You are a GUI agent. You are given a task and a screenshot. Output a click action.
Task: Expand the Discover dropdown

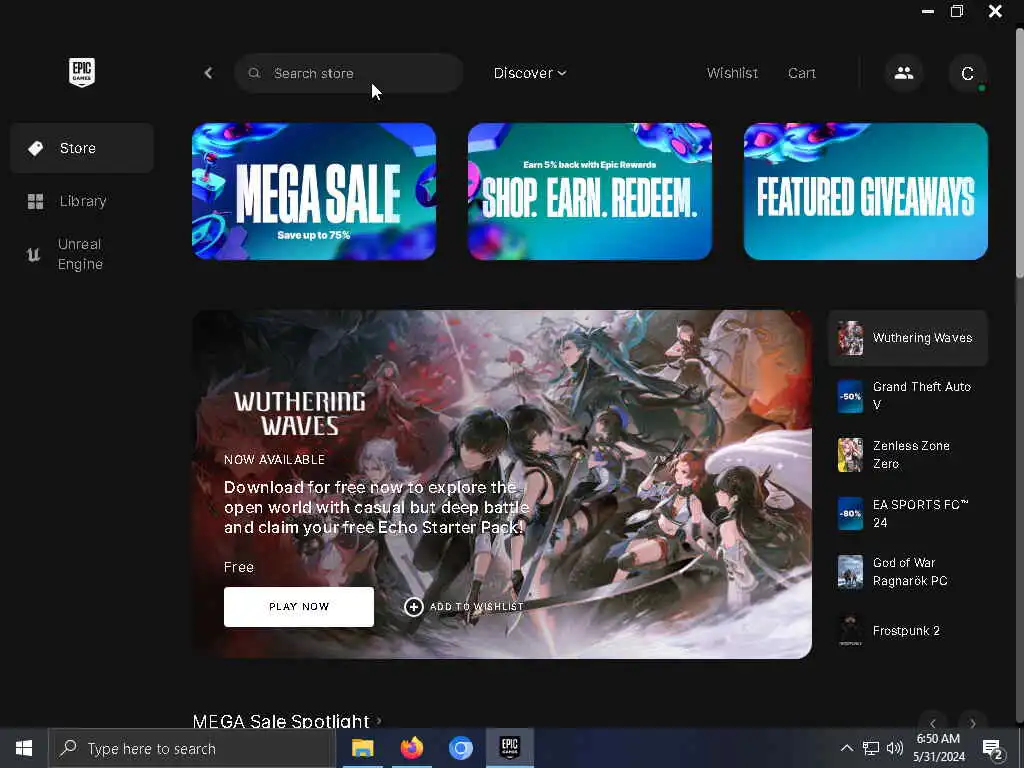point(530,73)
